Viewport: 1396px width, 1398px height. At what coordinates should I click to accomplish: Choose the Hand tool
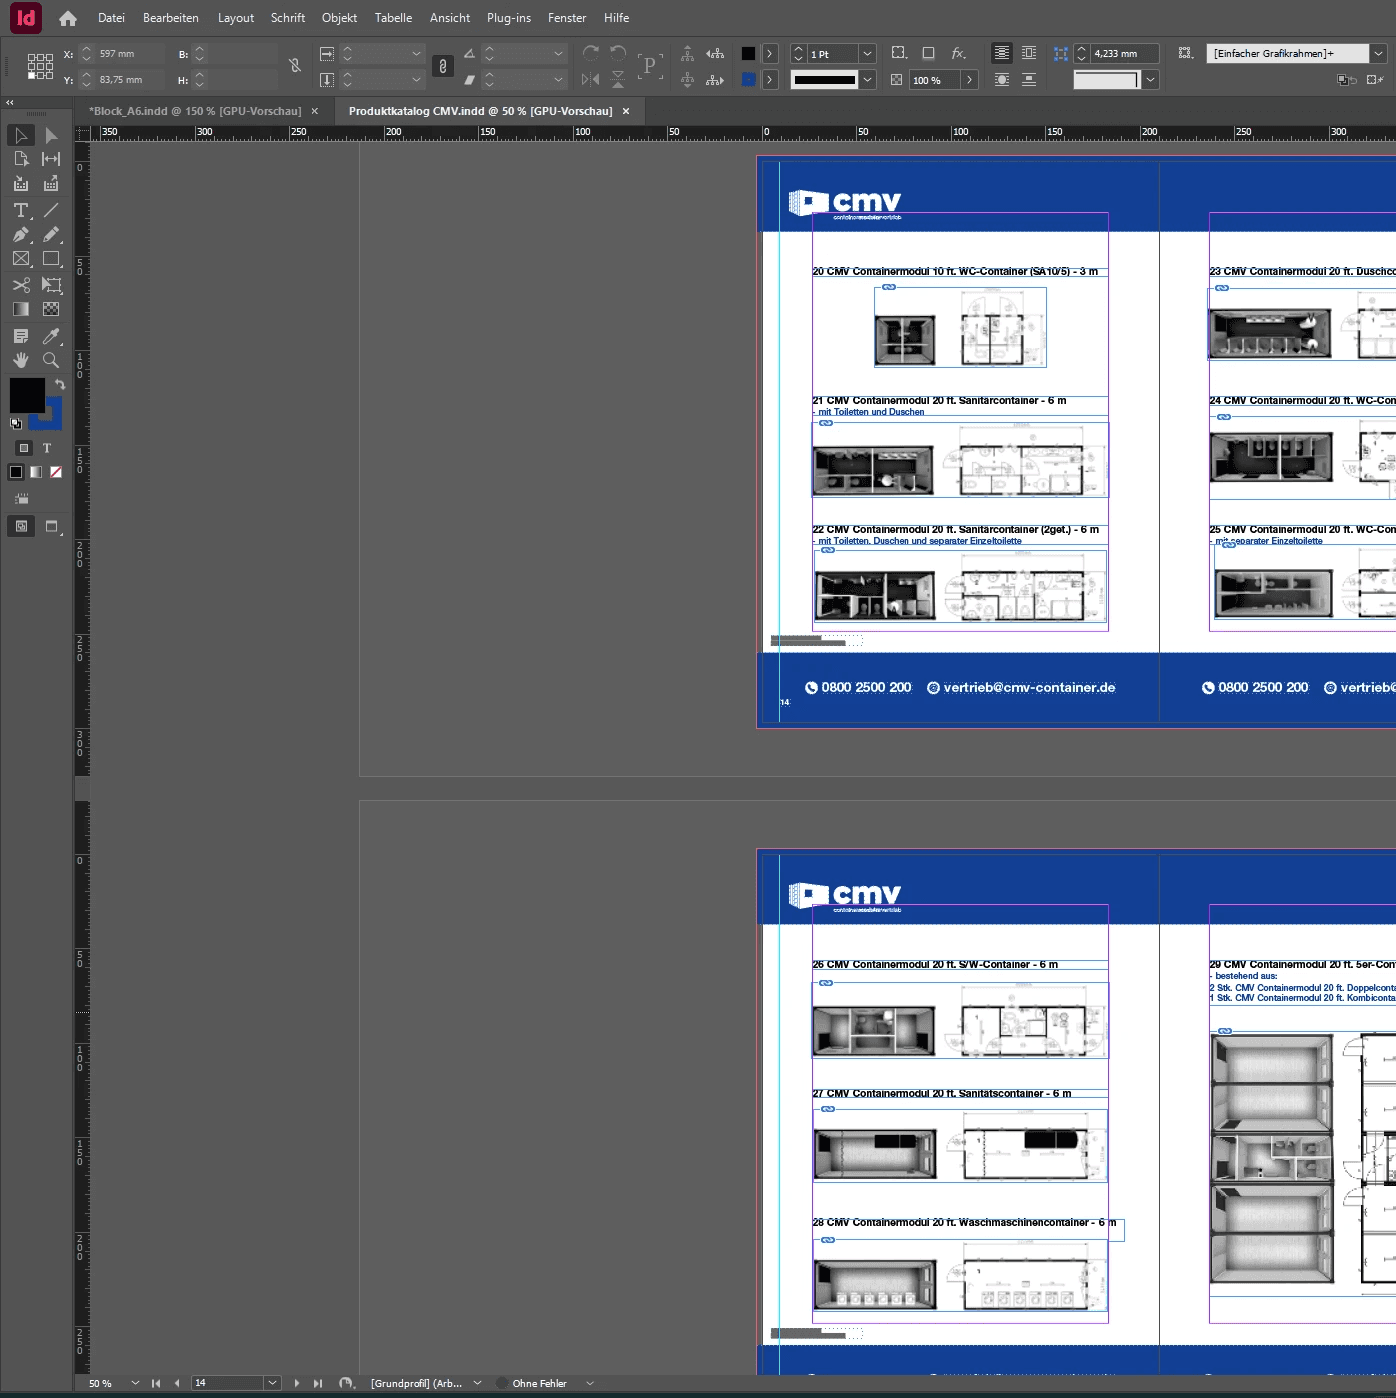pos(20,360)
